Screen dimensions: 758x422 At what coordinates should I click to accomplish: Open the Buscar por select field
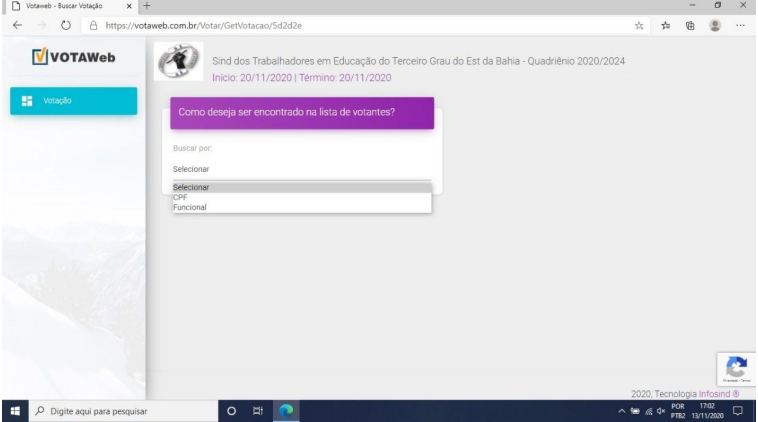(300, 169)
